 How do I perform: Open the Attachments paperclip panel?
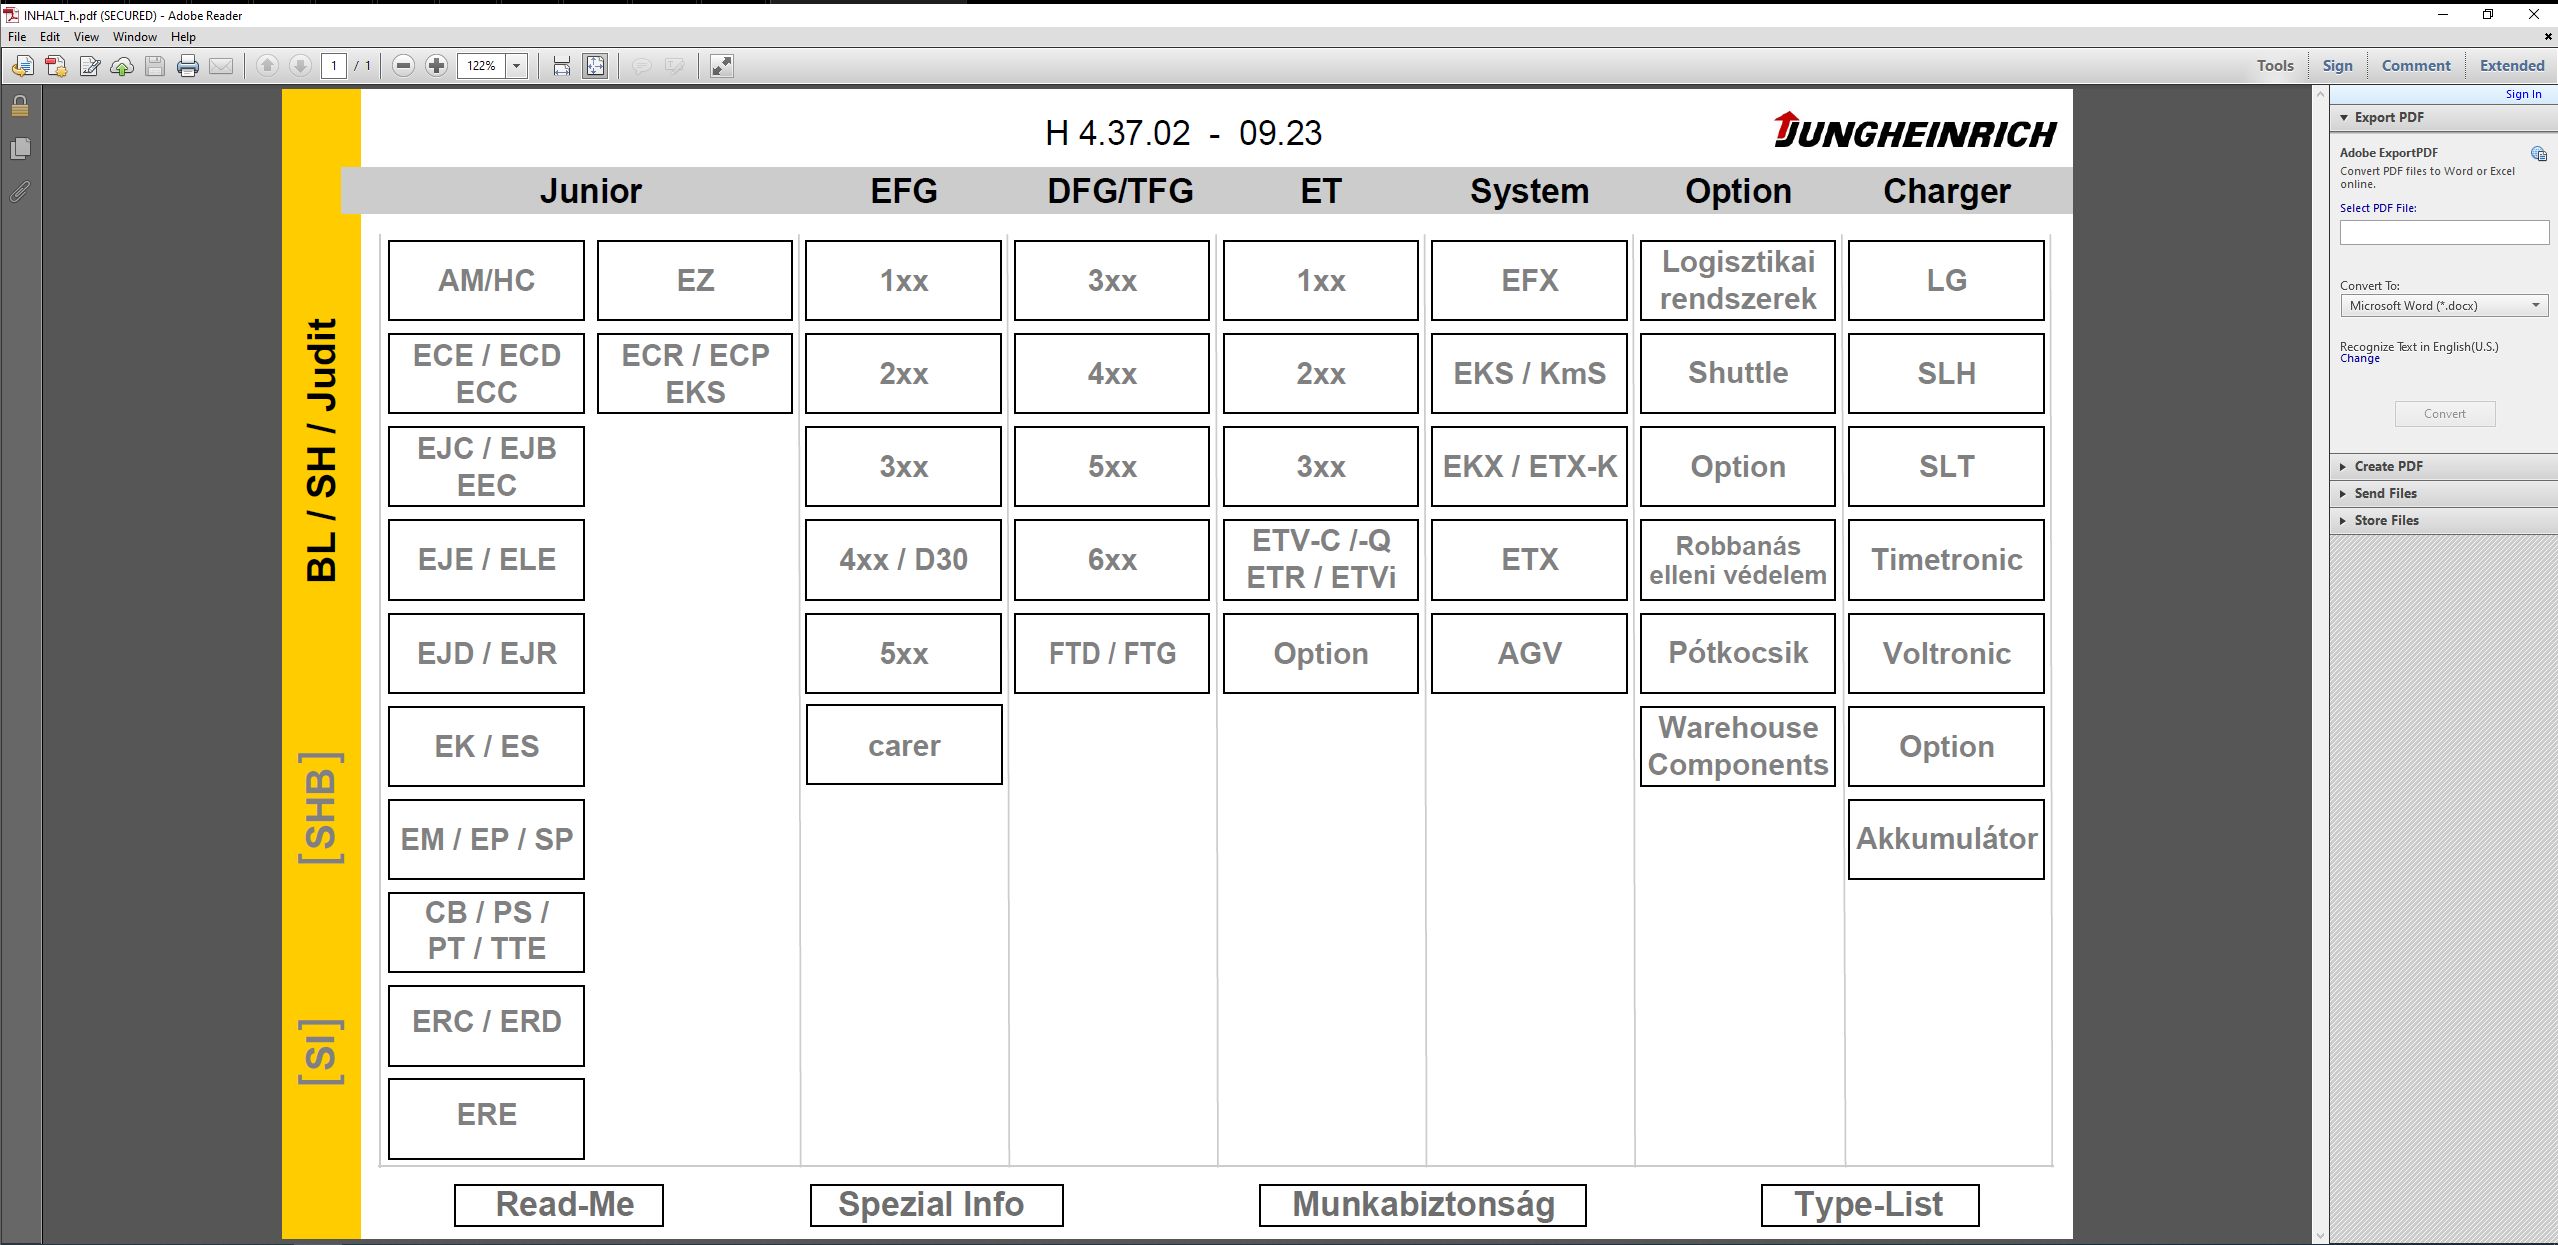pyautogui.click(x=20, y=190)
